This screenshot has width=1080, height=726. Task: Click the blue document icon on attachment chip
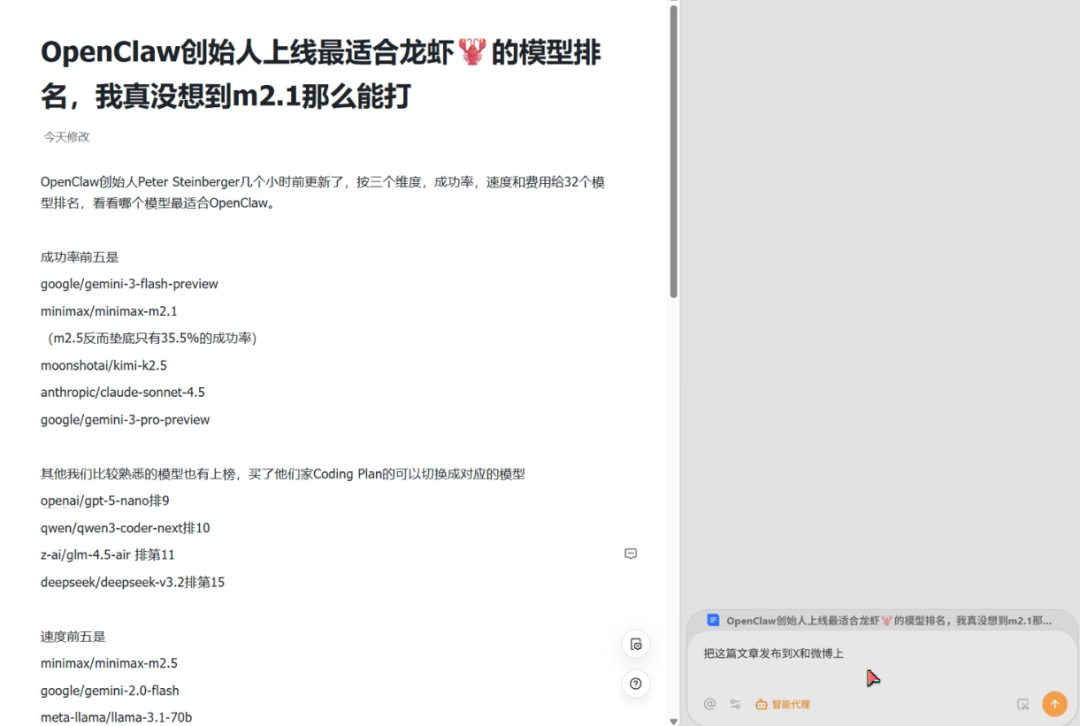[x=713, y=620]
